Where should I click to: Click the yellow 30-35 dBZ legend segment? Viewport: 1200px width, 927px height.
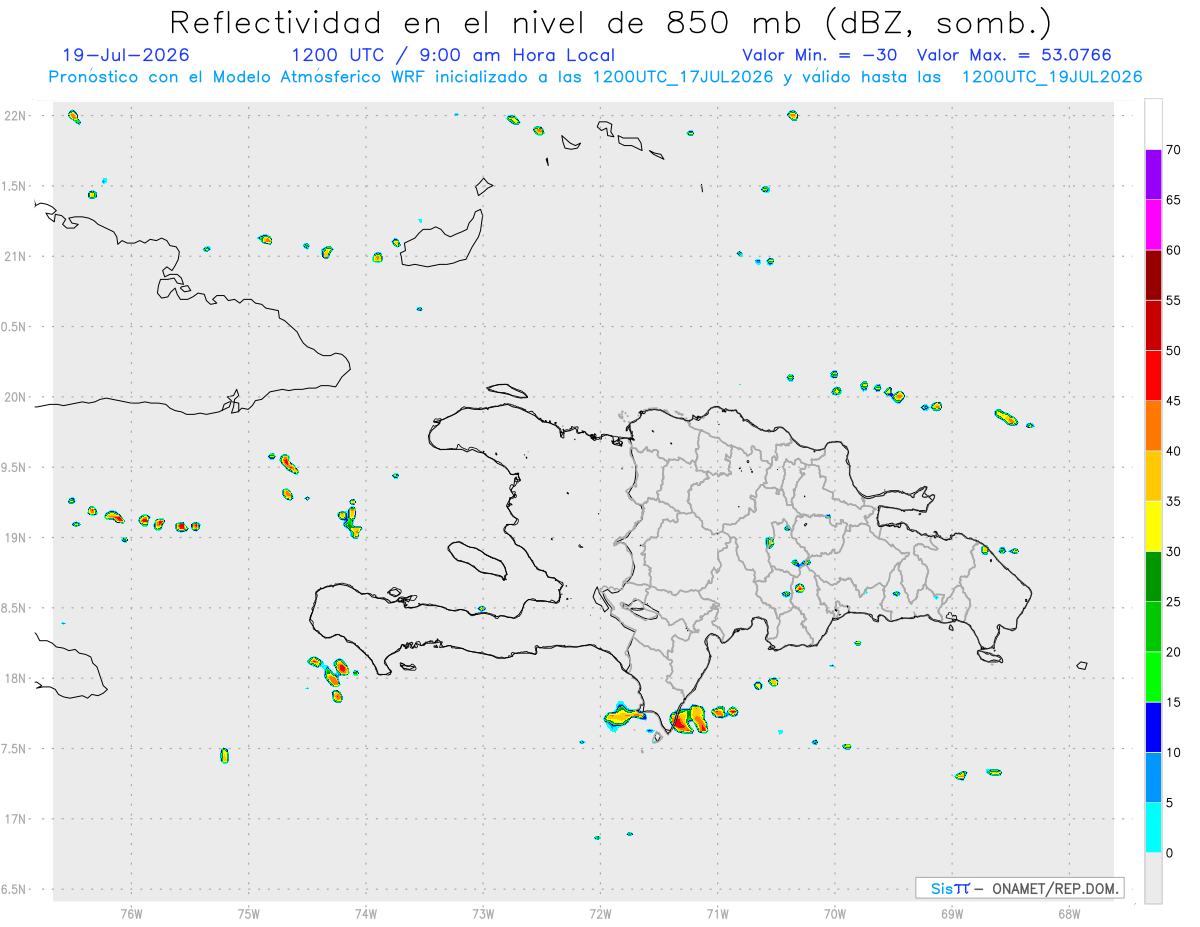(1153, 526)
